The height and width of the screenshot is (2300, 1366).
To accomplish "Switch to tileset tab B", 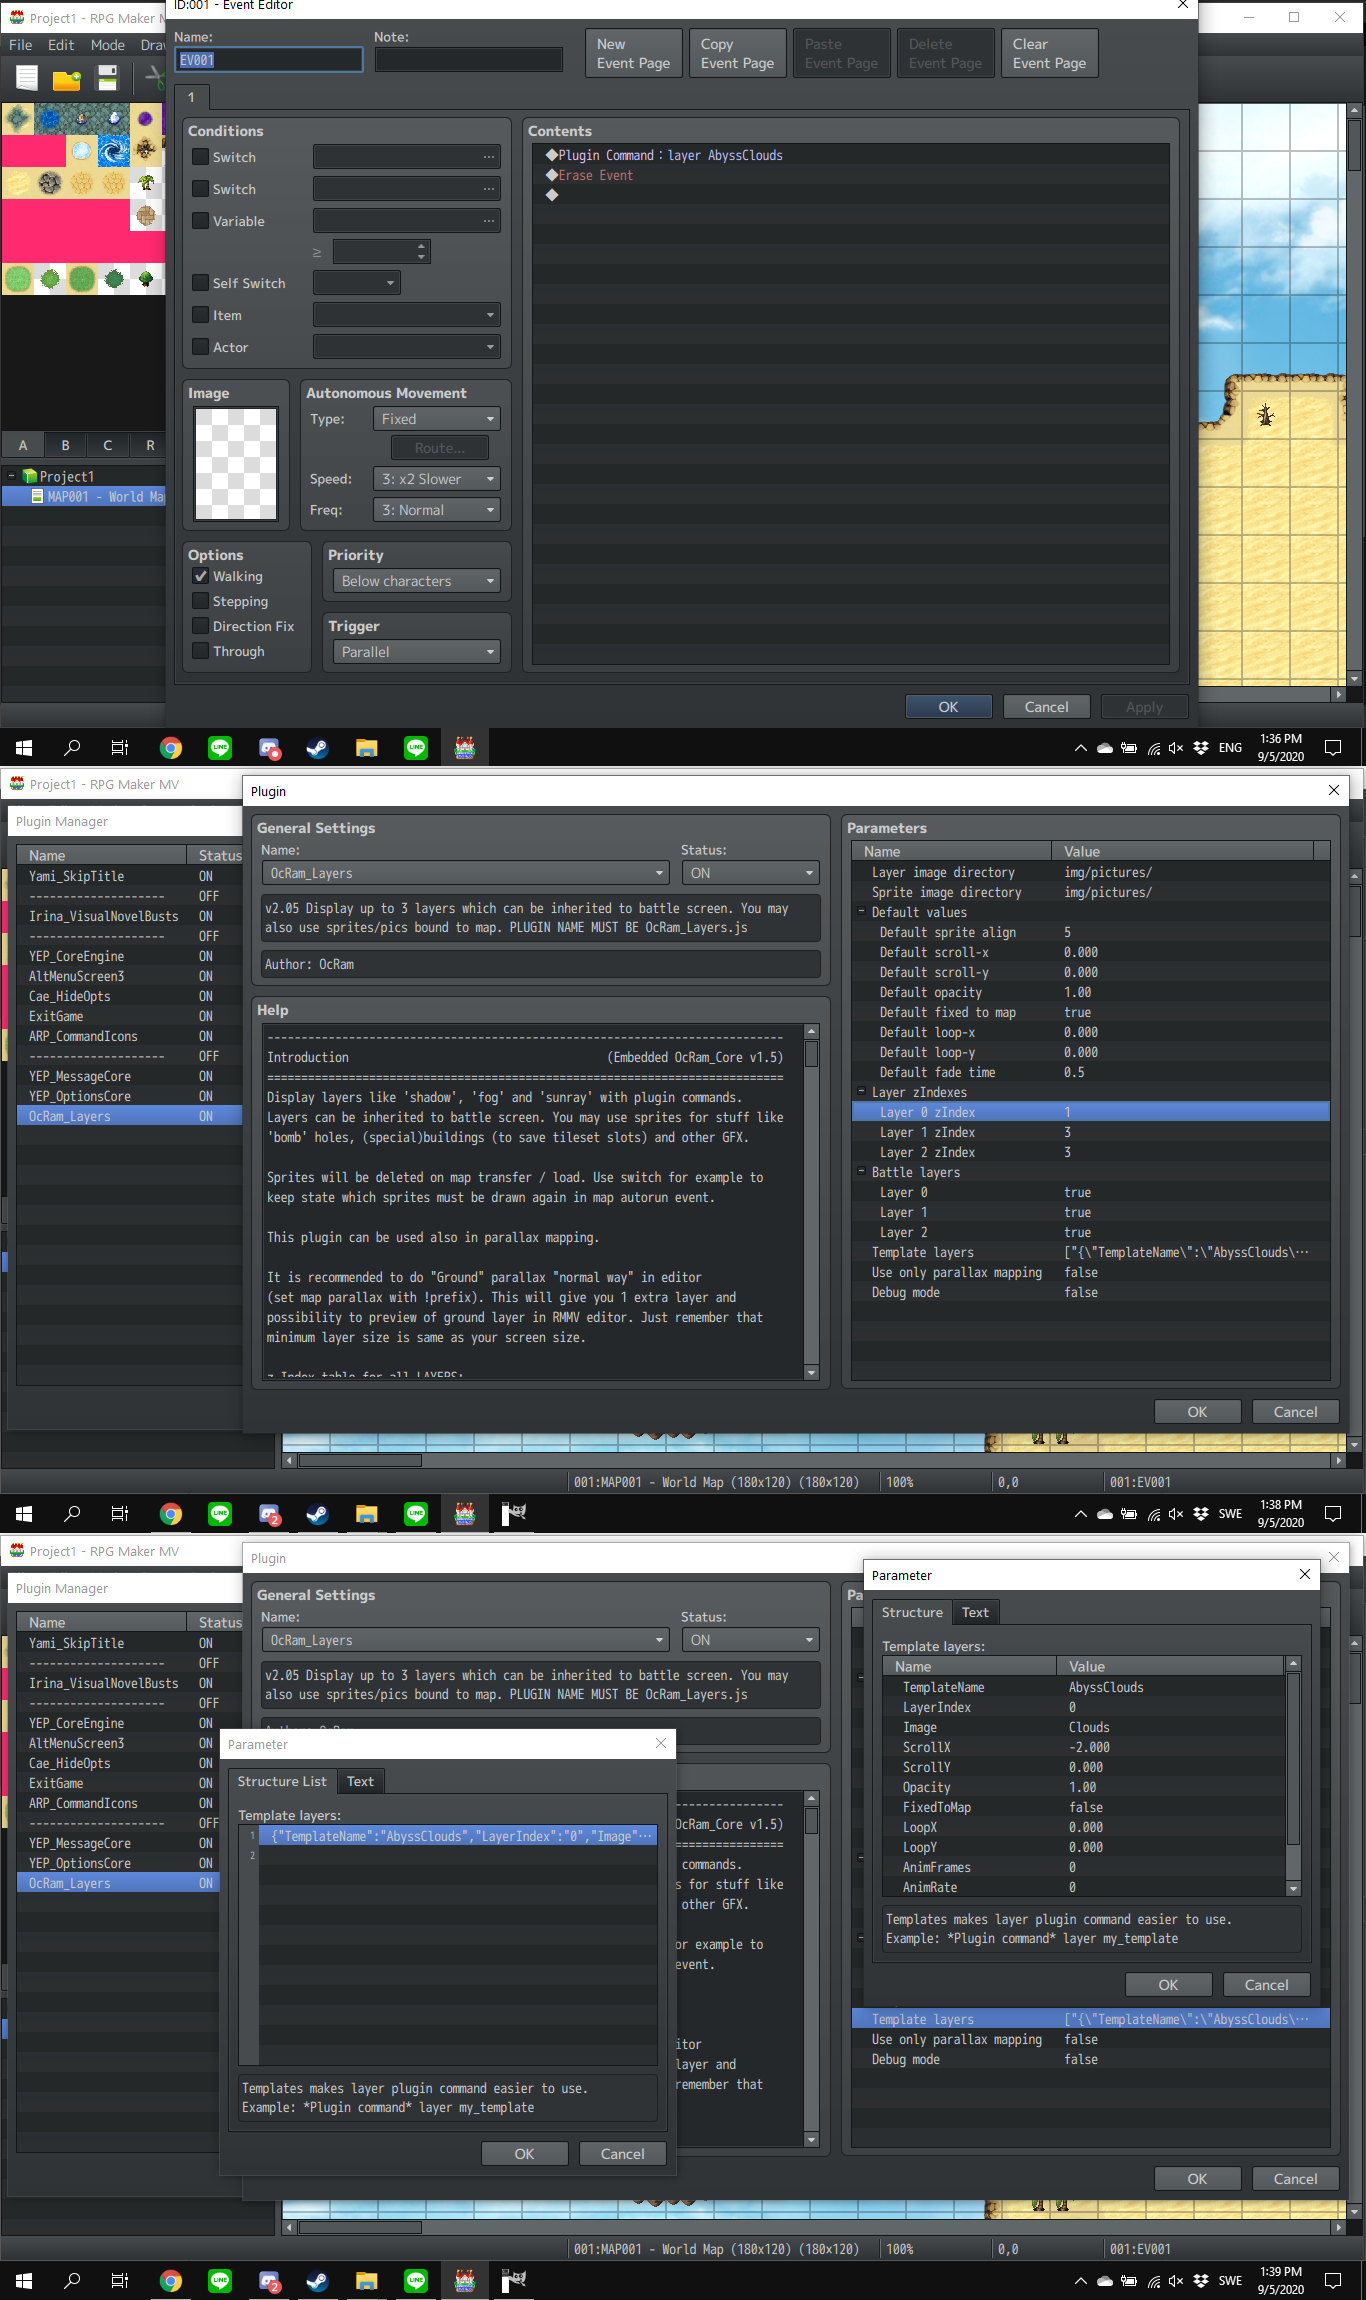I will coord(65,445).
